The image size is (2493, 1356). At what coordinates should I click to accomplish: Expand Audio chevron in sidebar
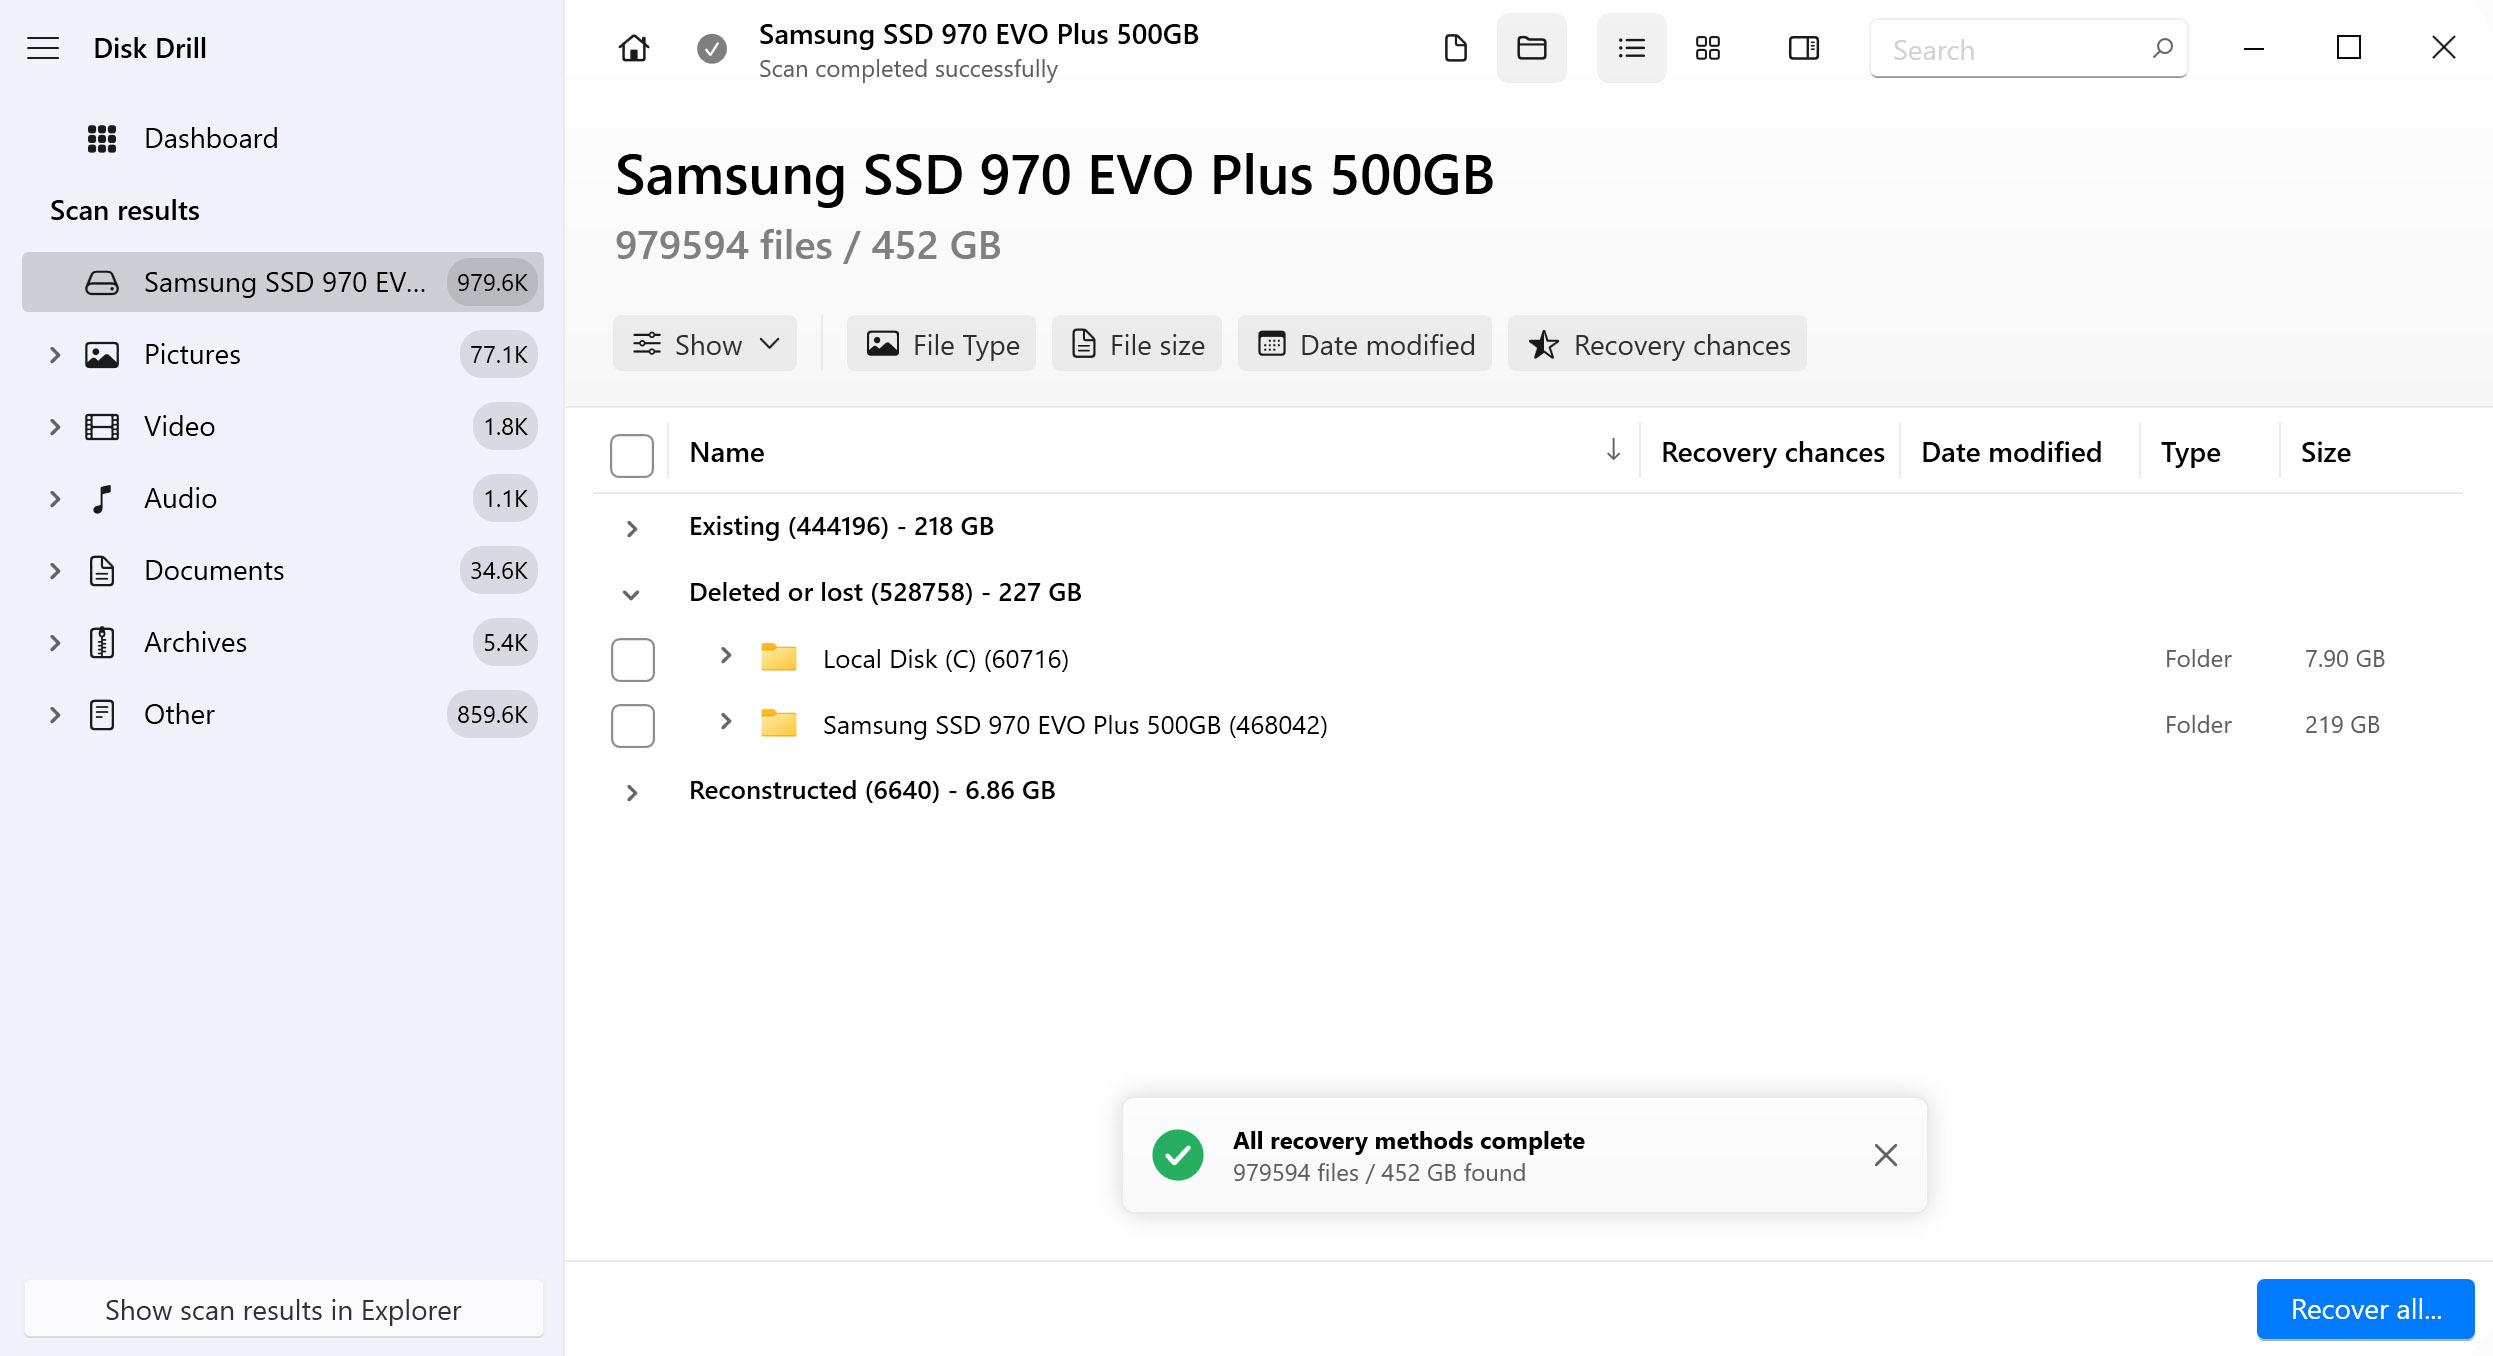(55, 498)
